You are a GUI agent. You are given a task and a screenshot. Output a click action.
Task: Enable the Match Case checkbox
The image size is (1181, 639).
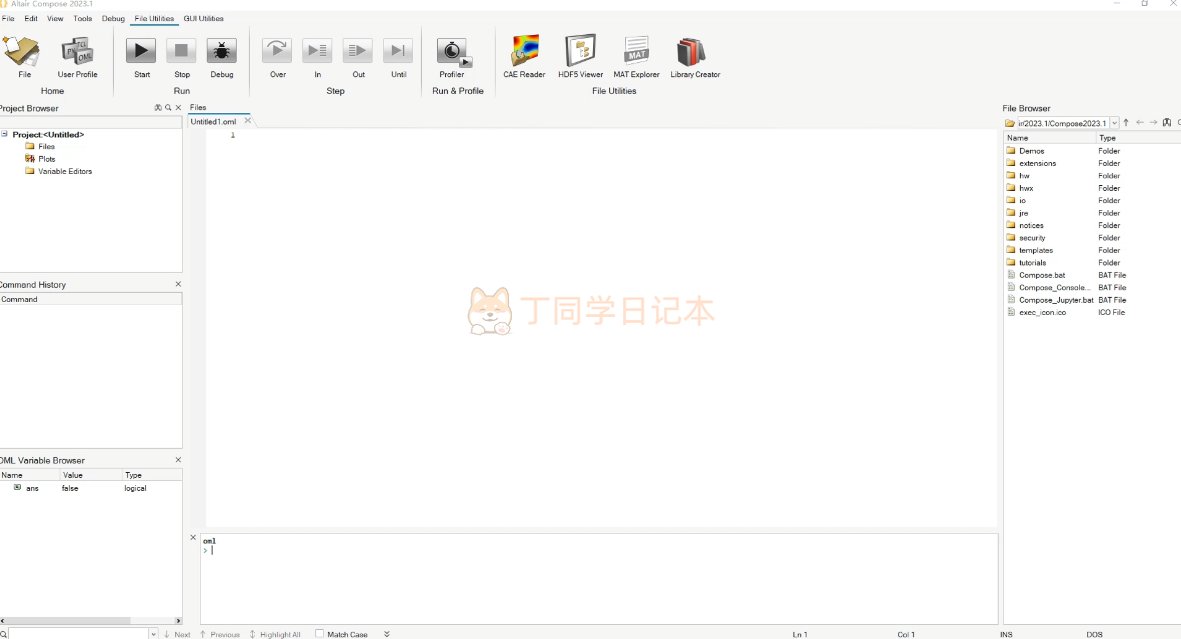pos(320,634)
